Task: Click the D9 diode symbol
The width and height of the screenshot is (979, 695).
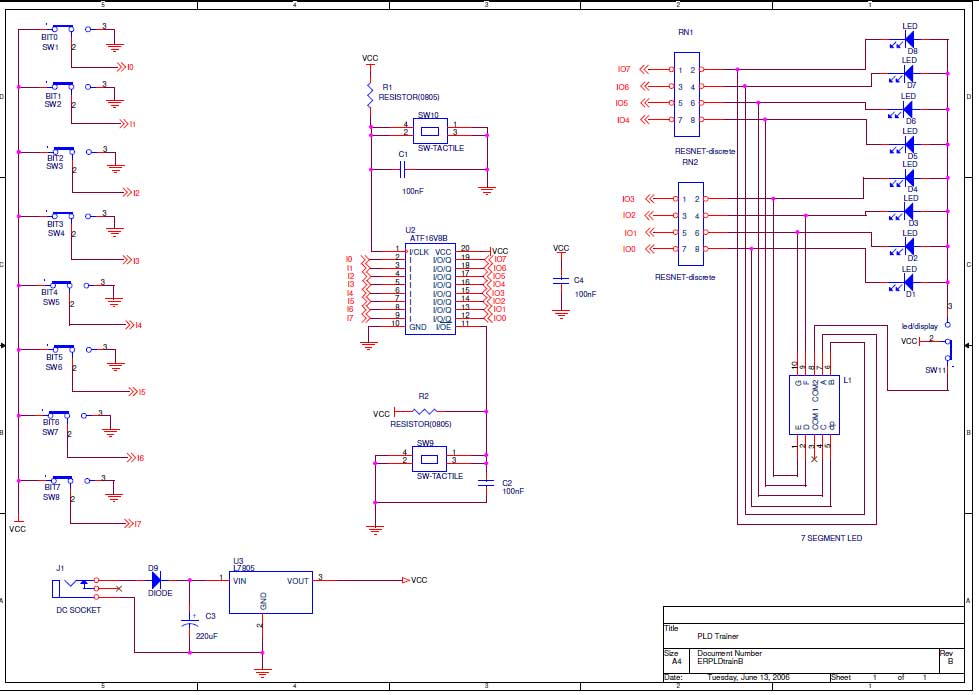Action: (x=156, y=579)
